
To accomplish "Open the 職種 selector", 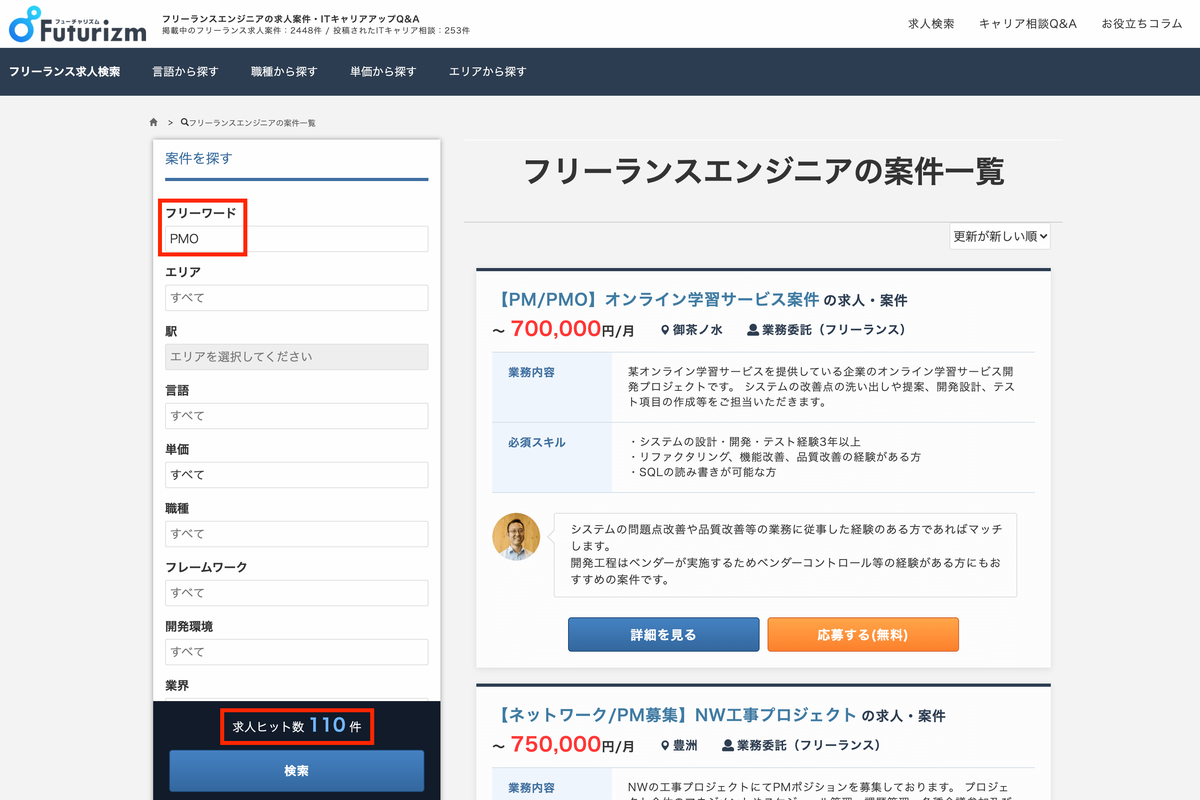I will [297, 534].
